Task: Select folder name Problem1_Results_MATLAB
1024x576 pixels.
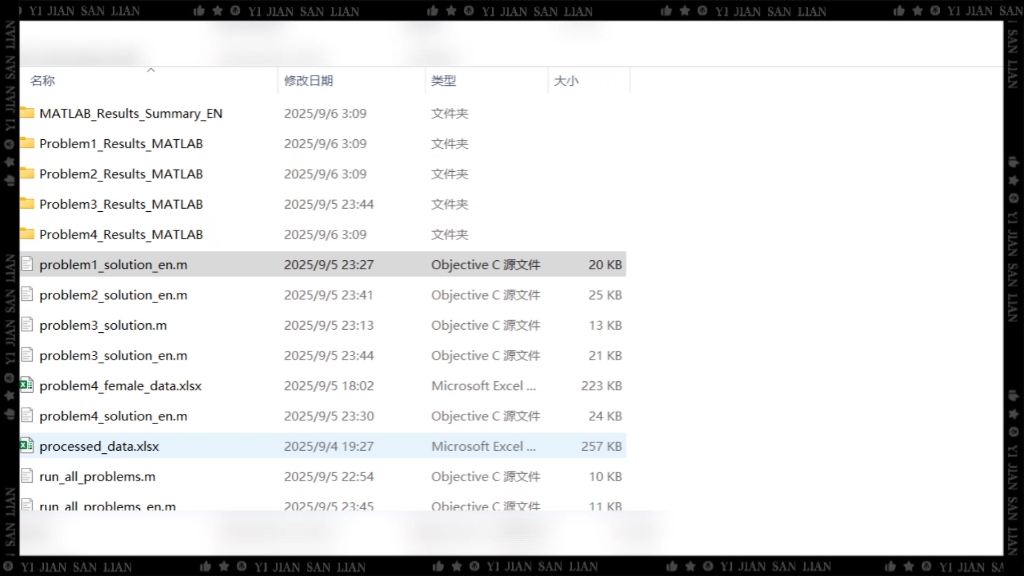Action: click(x=121, y=143)
